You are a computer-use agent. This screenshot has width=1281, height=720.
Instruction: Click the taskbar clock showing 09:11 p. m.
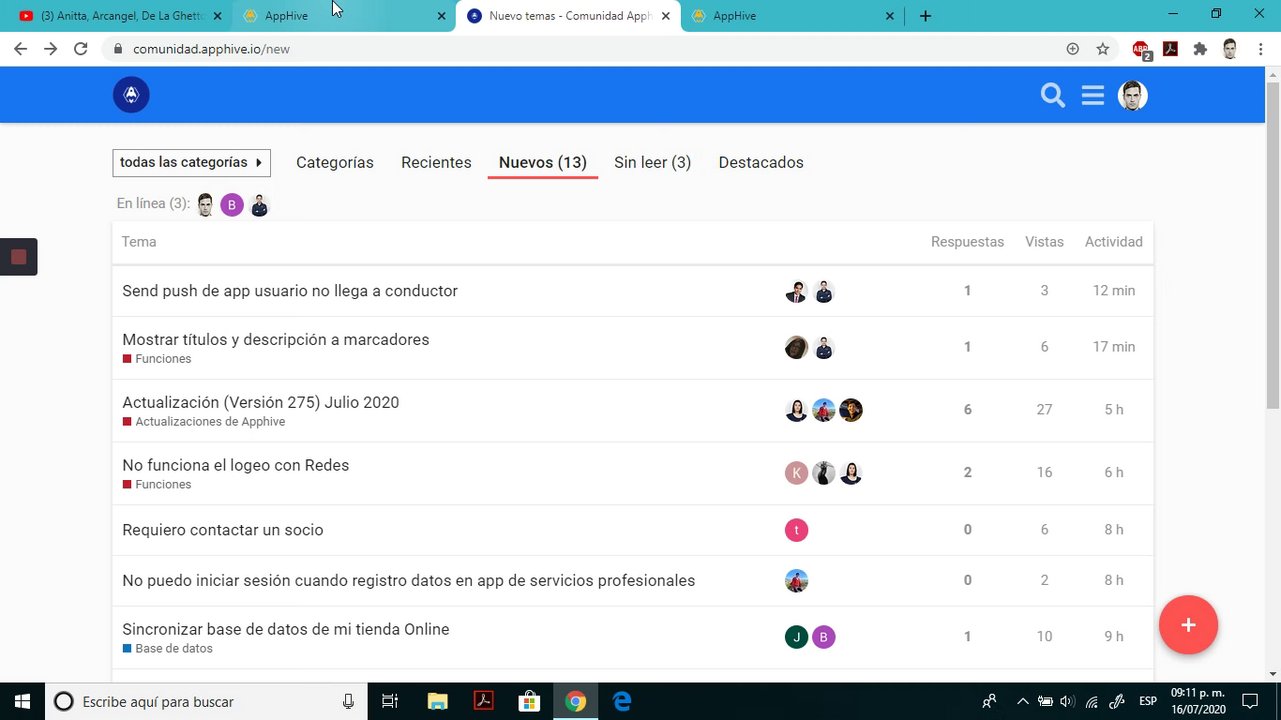1198,701
